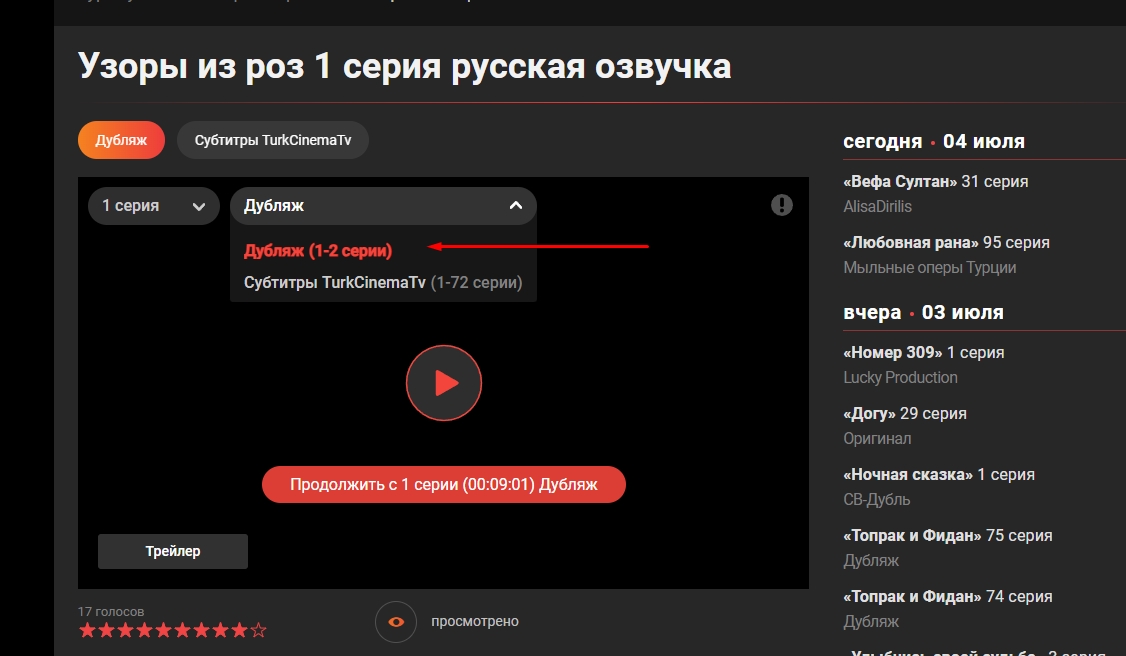Click 'AlisaDirilis' studio text
Viewport: 1126px width, 656px height.
[x=878, y=207]
